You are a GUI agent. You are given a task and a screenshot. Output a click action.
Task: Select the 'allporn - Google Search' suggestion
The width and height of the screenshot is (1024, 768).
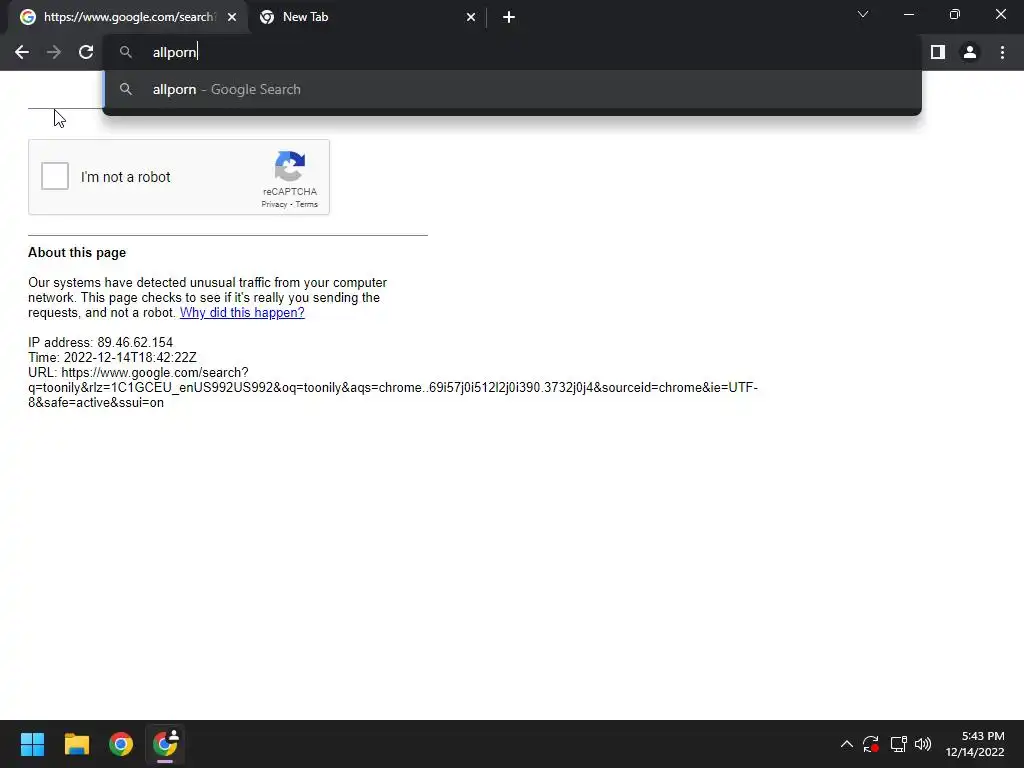pos(512,89)
